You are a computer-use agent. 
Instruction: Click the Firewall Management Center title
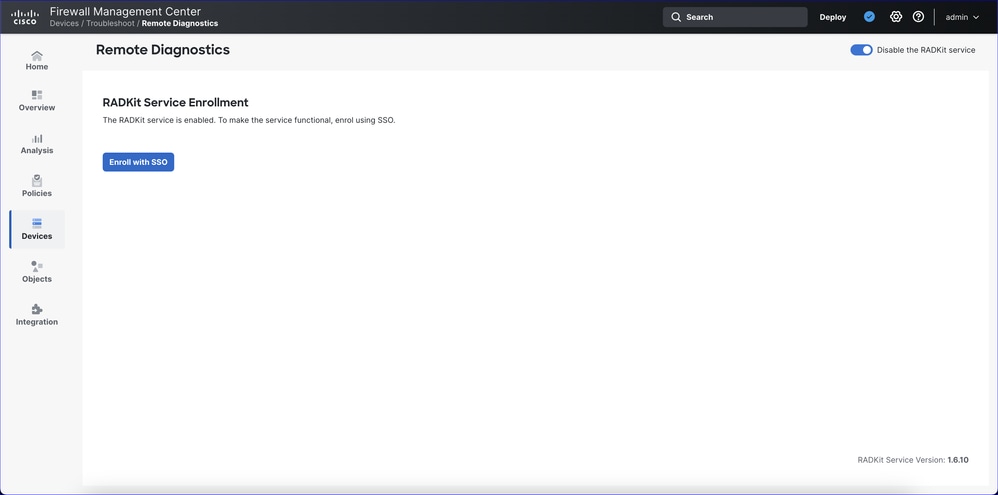[x=125, y=11]
